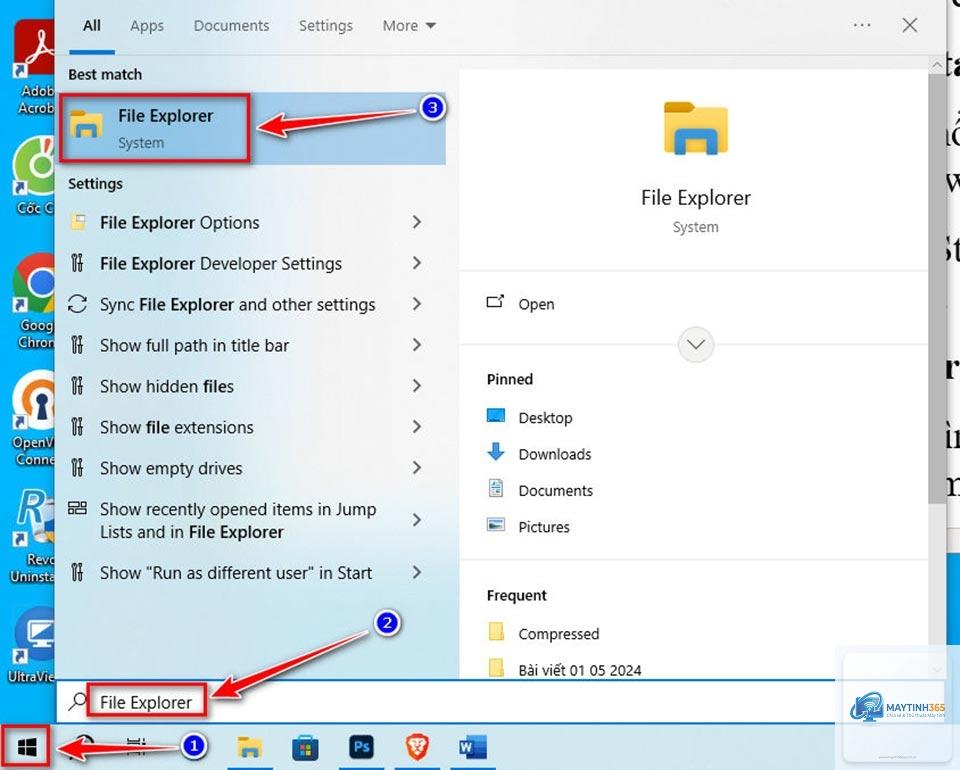Click the Downloads arrow icon
Screen dimensions: 960x770
pyautogui.click(x=495, y=452)
